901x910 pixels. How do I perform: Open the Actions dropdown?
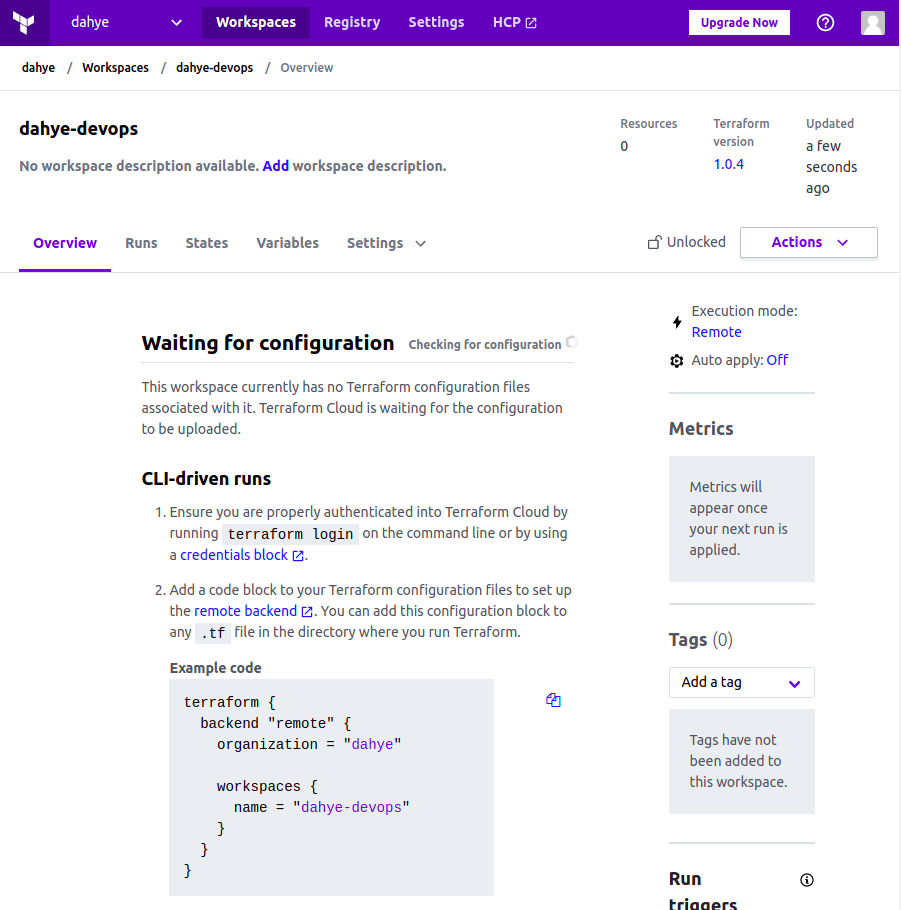808,242
